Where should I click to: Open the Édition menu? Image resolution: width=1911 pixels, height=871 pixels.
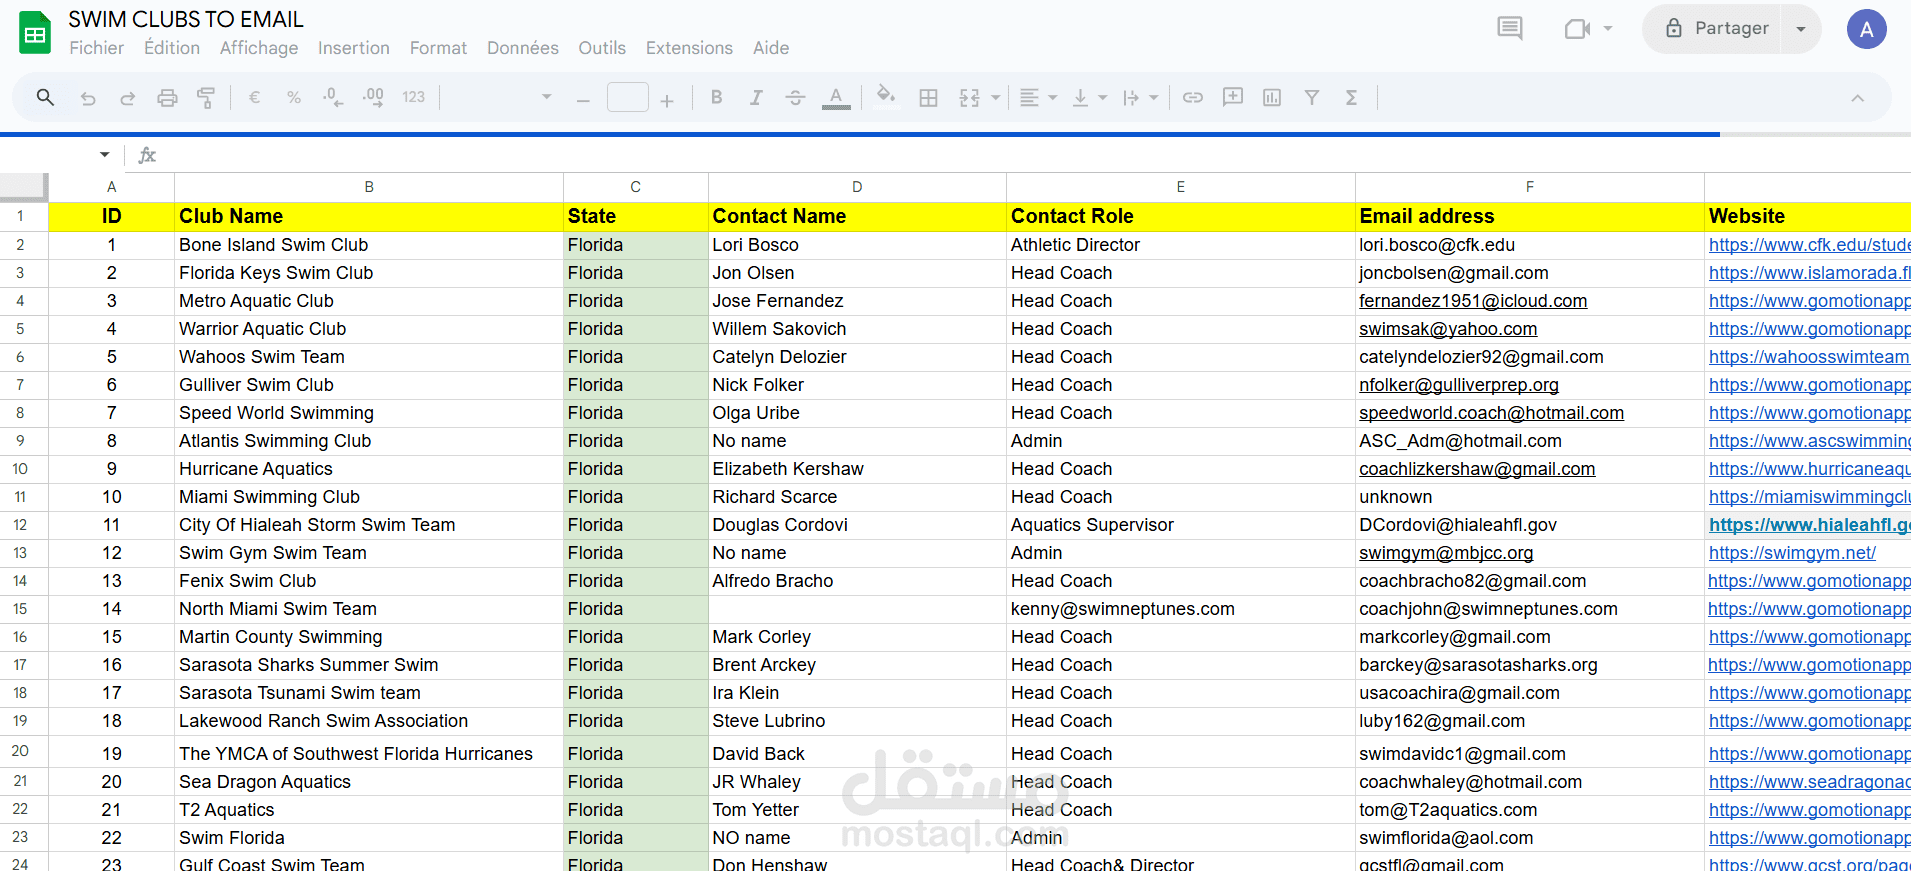point(172,48)
